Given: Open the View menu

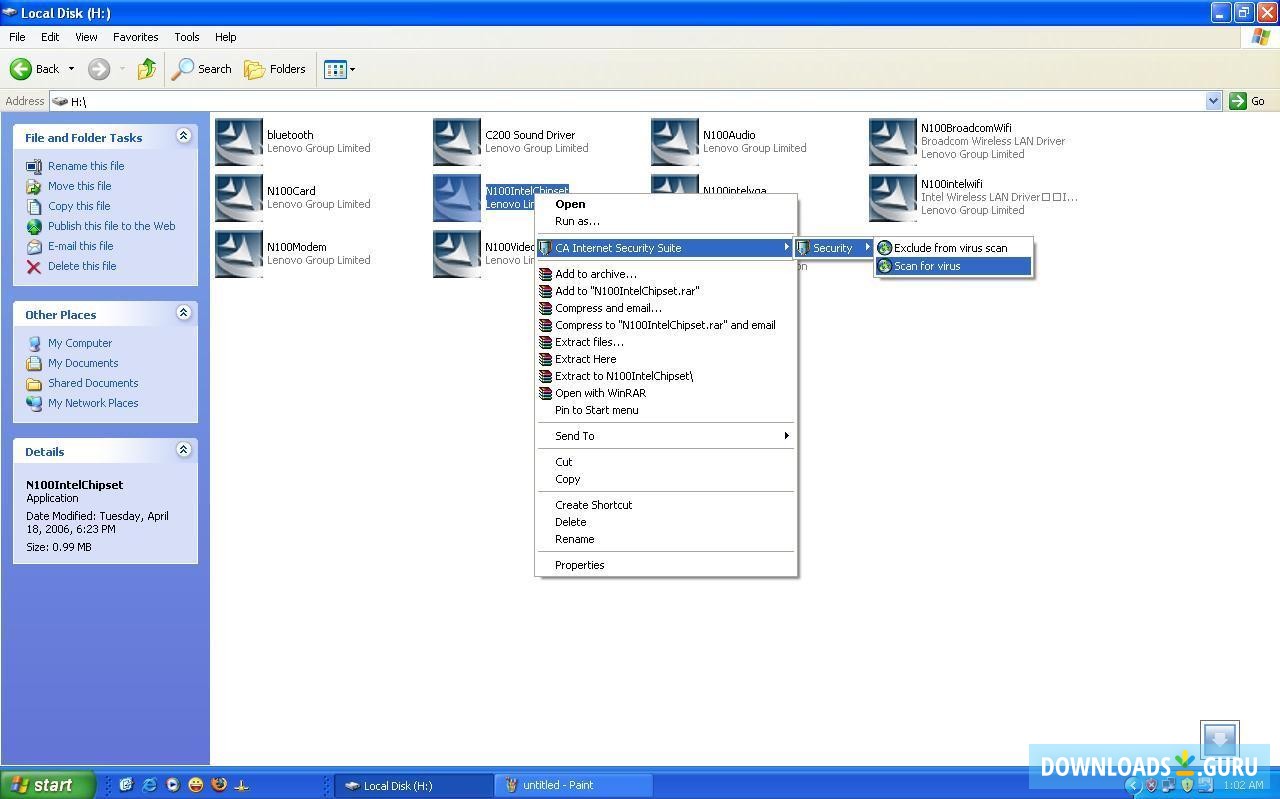Looking at the screenshot, I should 86,37.
